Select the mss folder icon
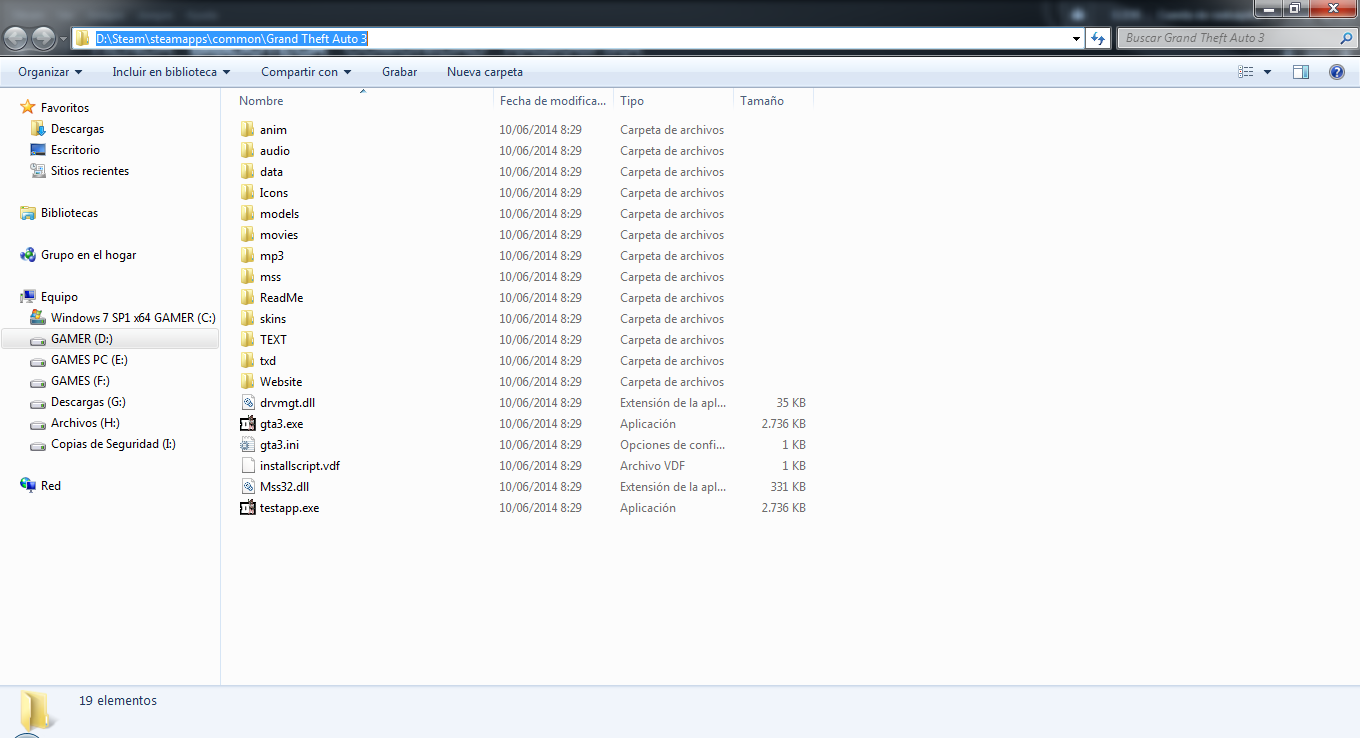Screen dimensions: 1360x738 coord(248,277)
